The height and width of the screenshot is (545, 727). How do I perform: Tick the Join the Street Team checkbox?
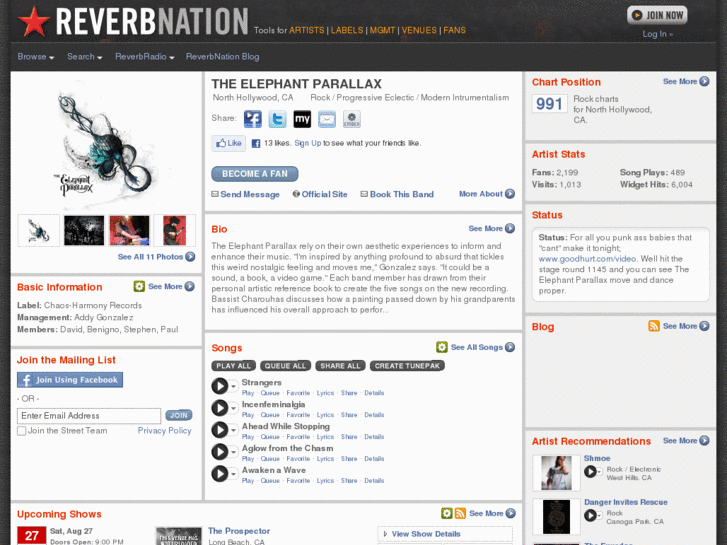coord(21,431)
